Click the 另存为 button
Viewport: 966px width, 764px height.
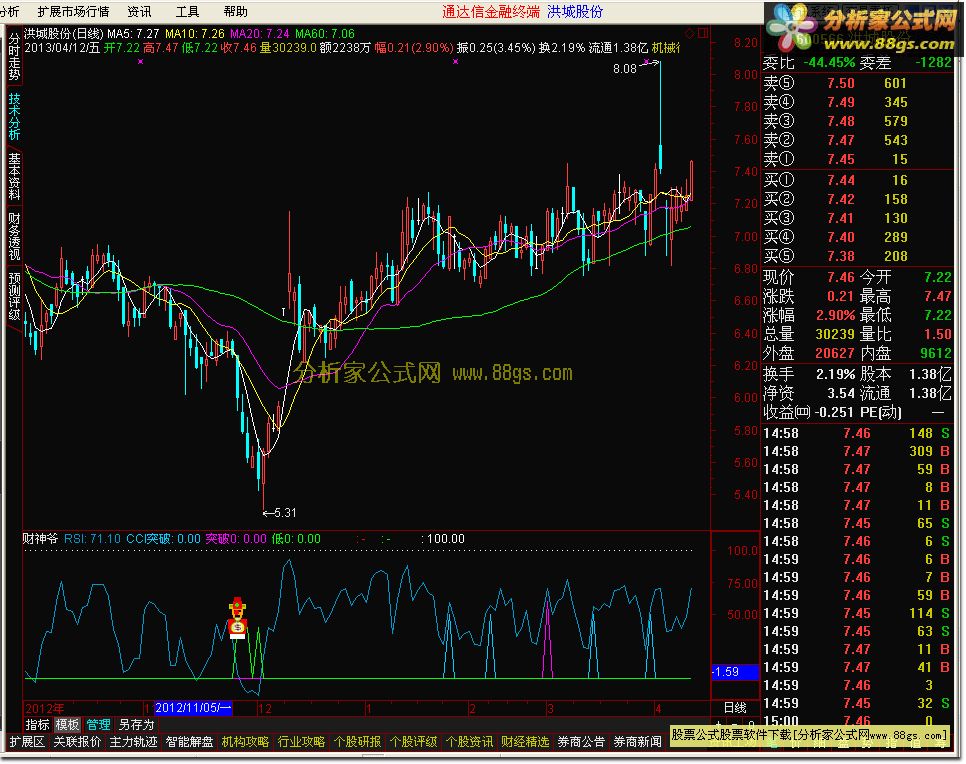pos(136,725)
